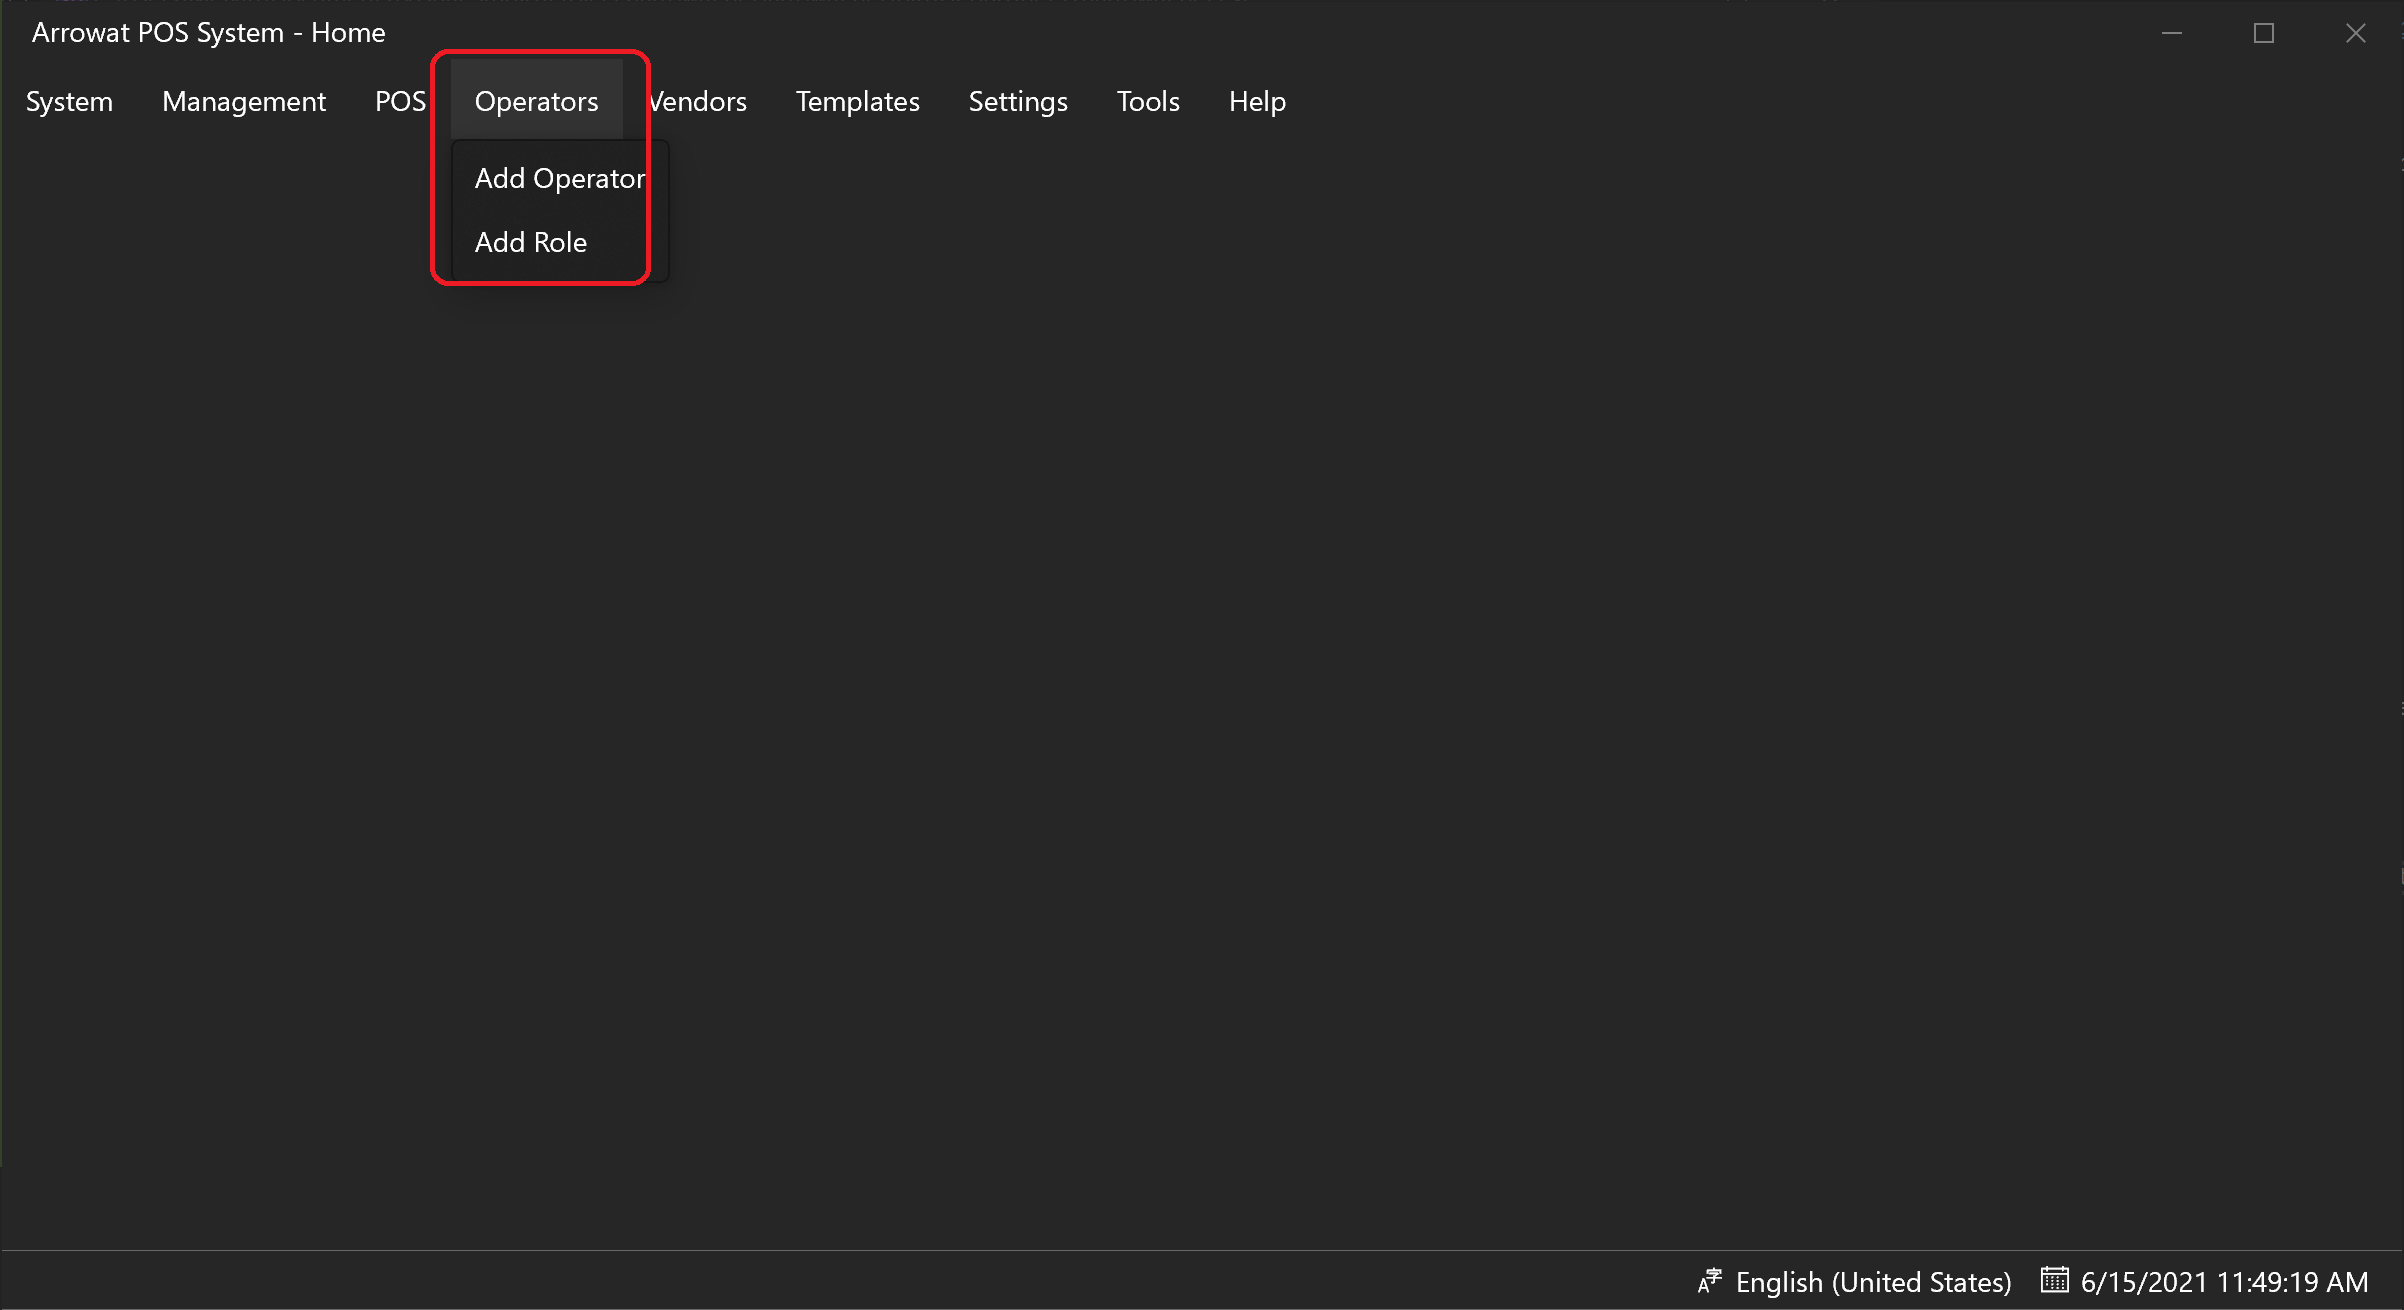This screenshot has height=1310, width=2404.
Task: Open the Help menu
Action: point(1257,101)
